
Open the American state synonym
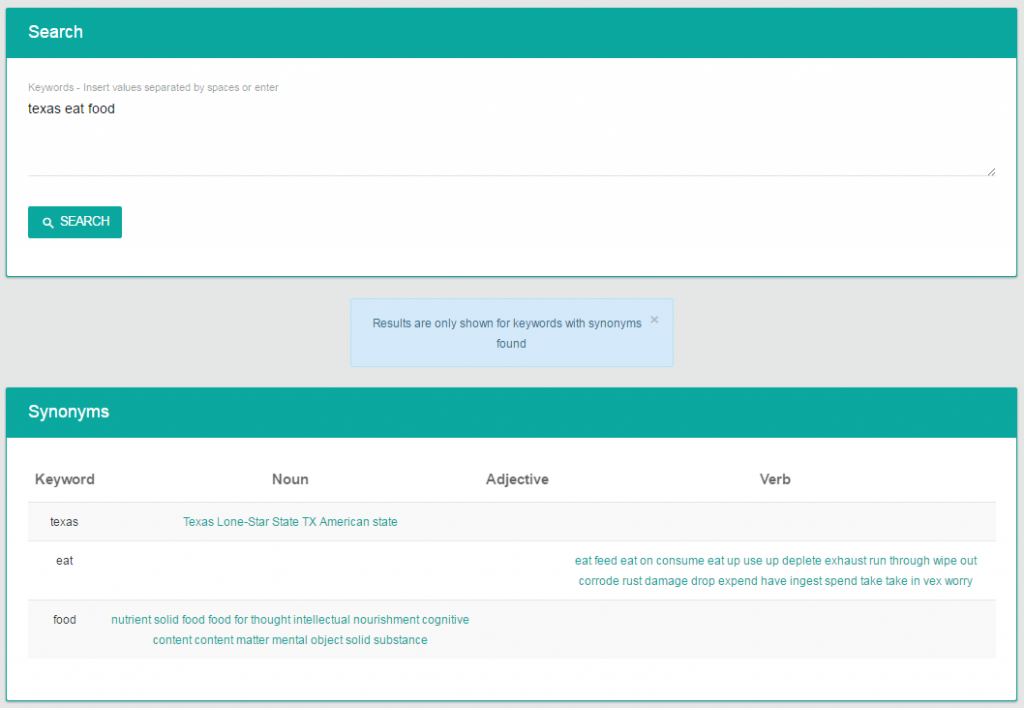tap(359, 522)
